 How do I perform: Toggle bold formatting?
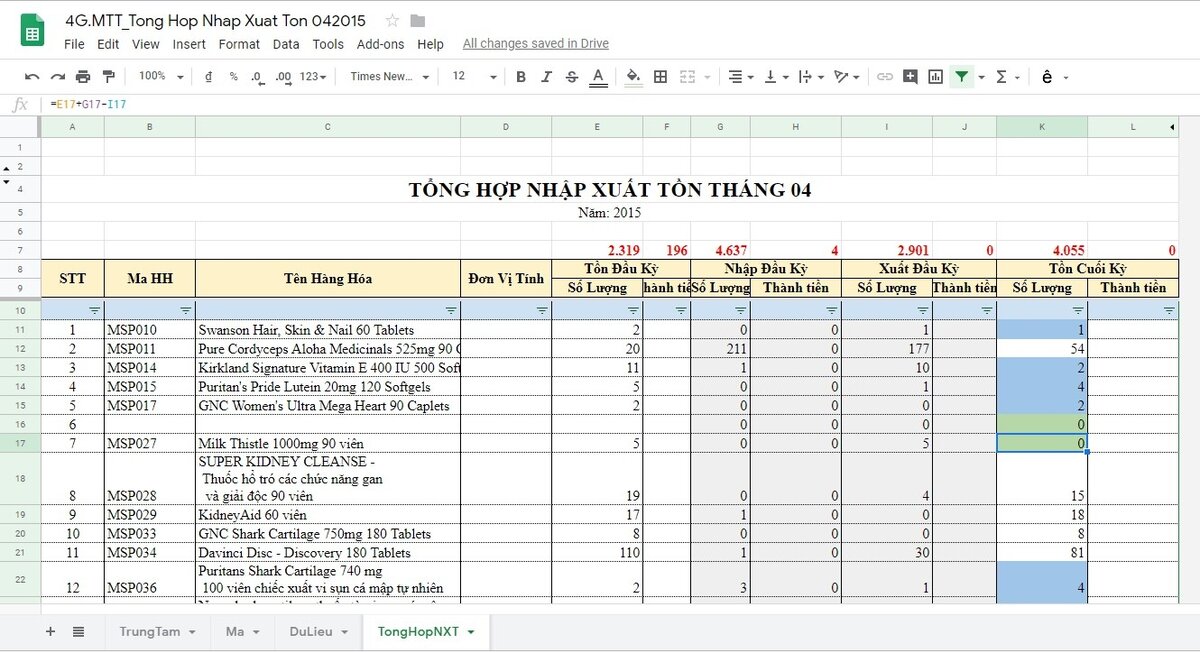tap(520, 77)
